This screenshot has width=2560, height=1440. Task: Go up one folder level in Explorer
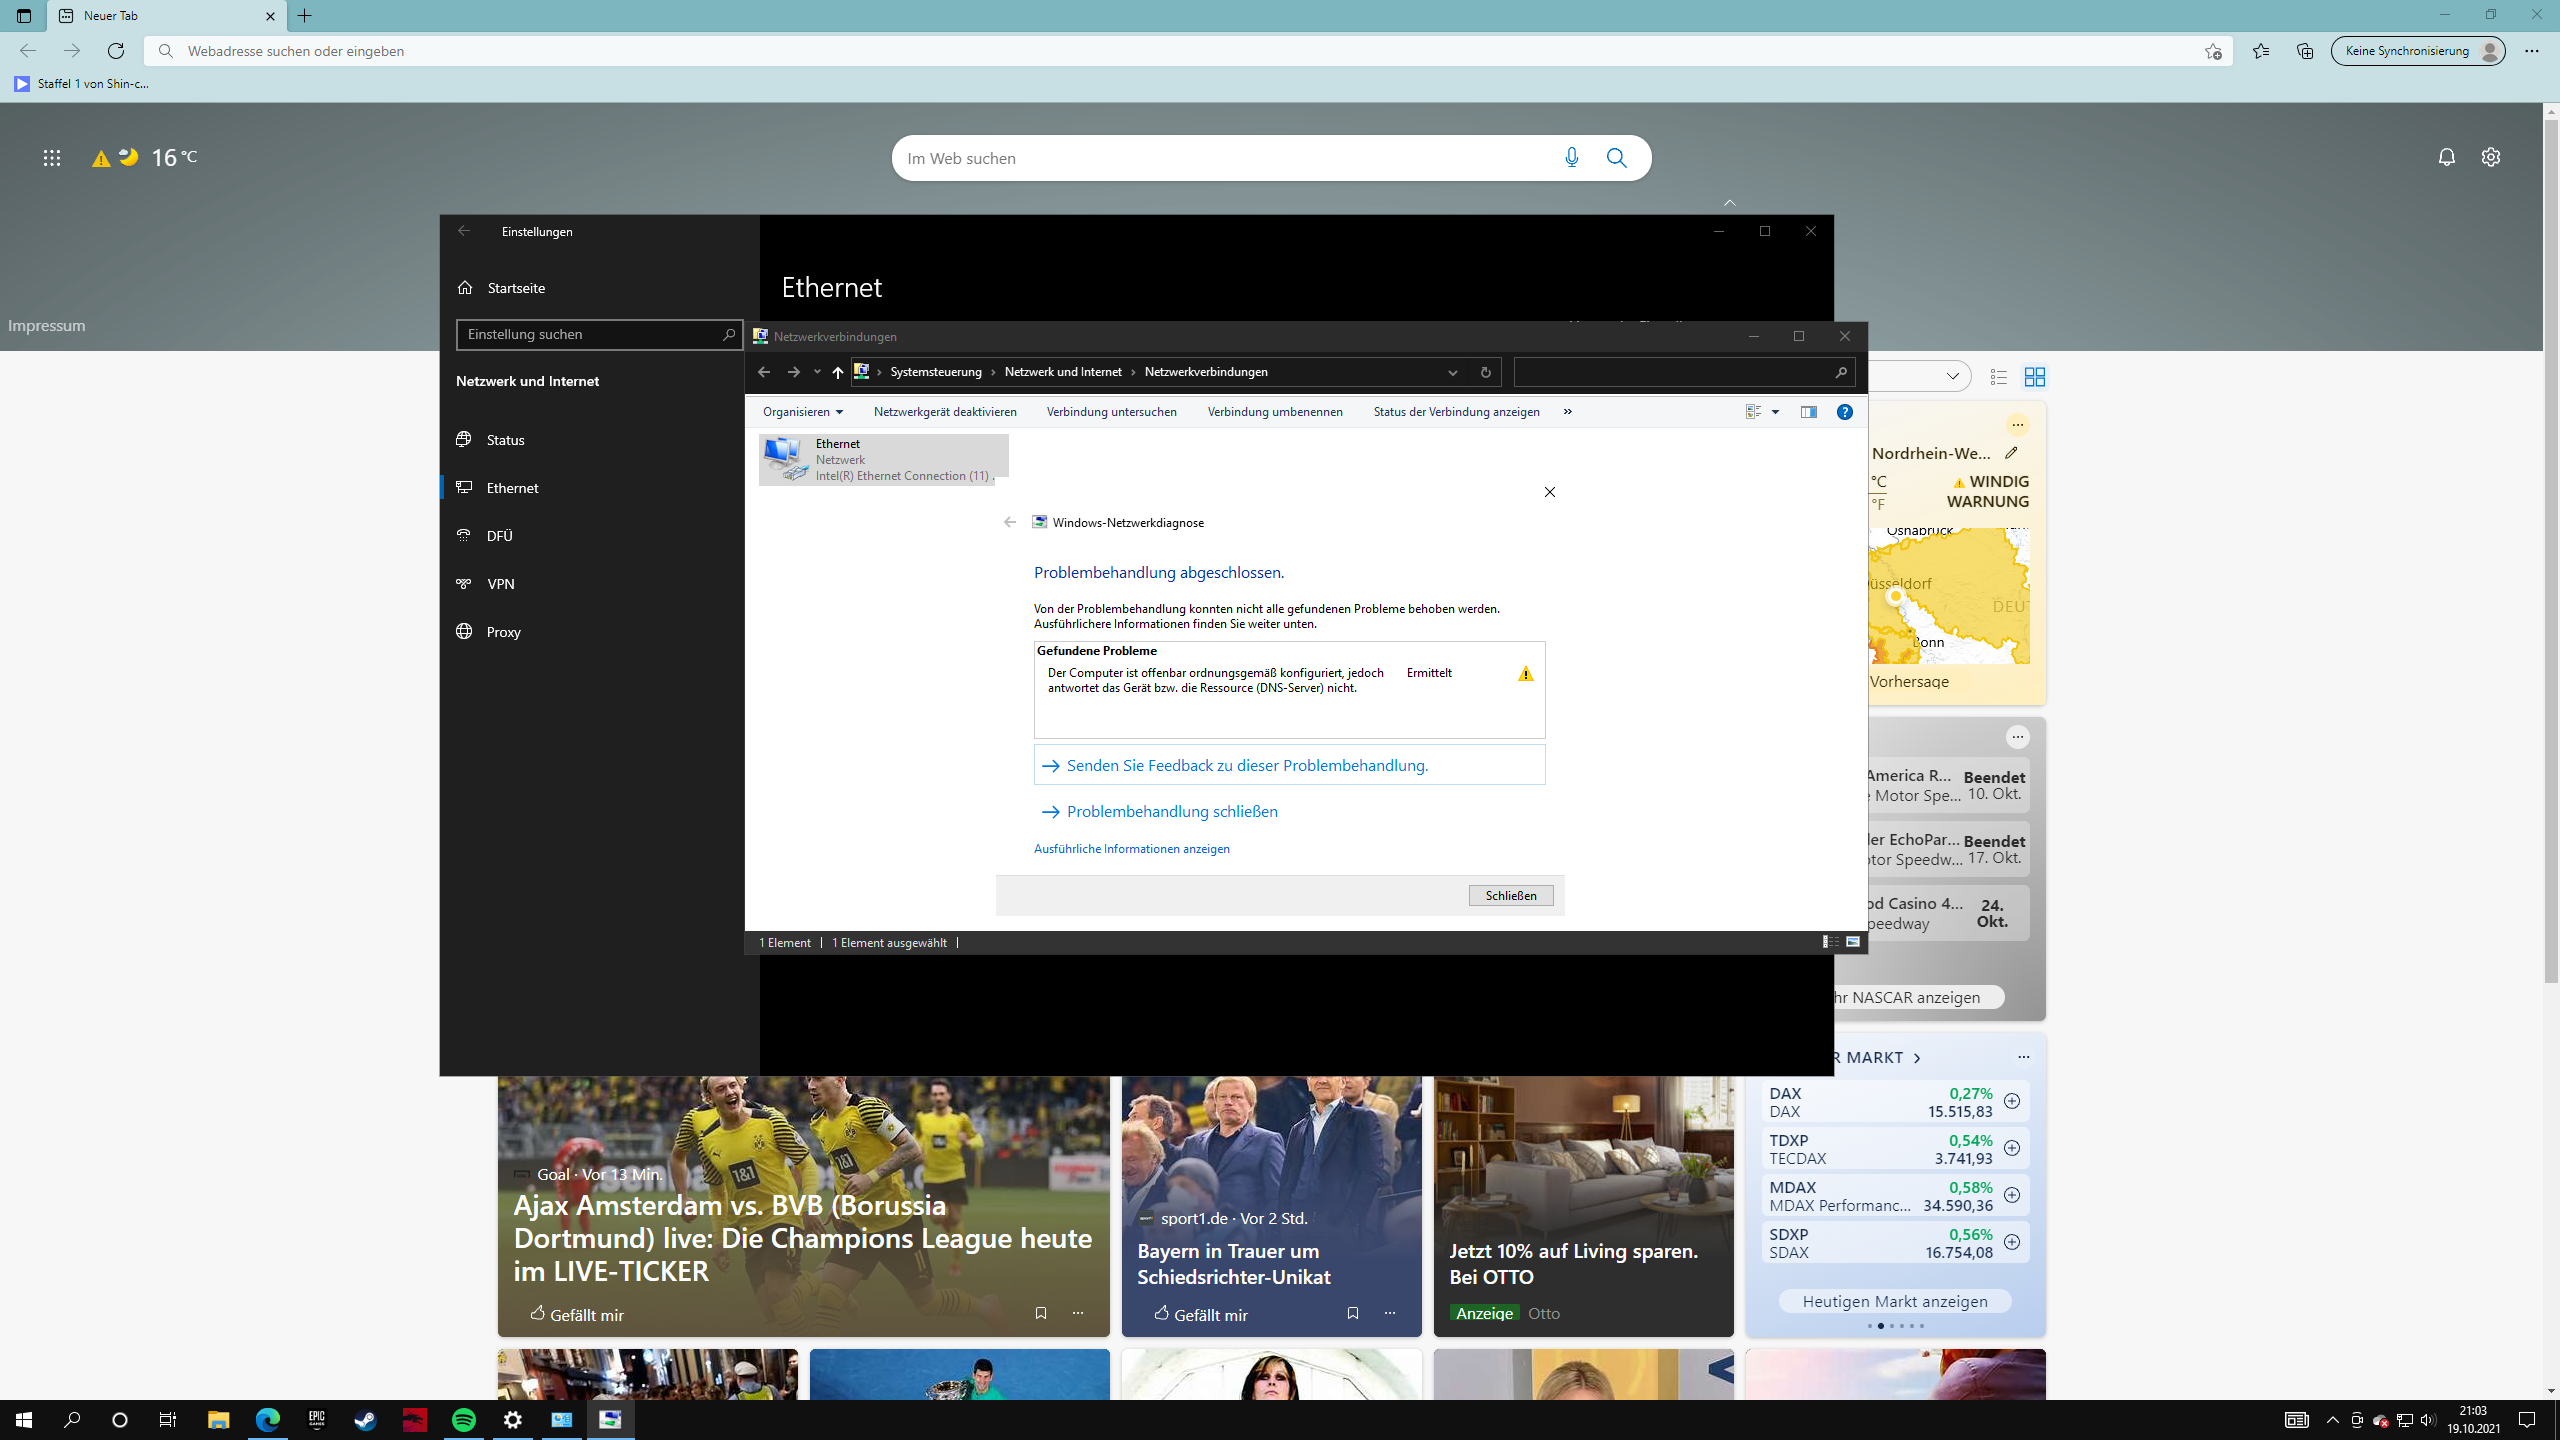point(837,372)
